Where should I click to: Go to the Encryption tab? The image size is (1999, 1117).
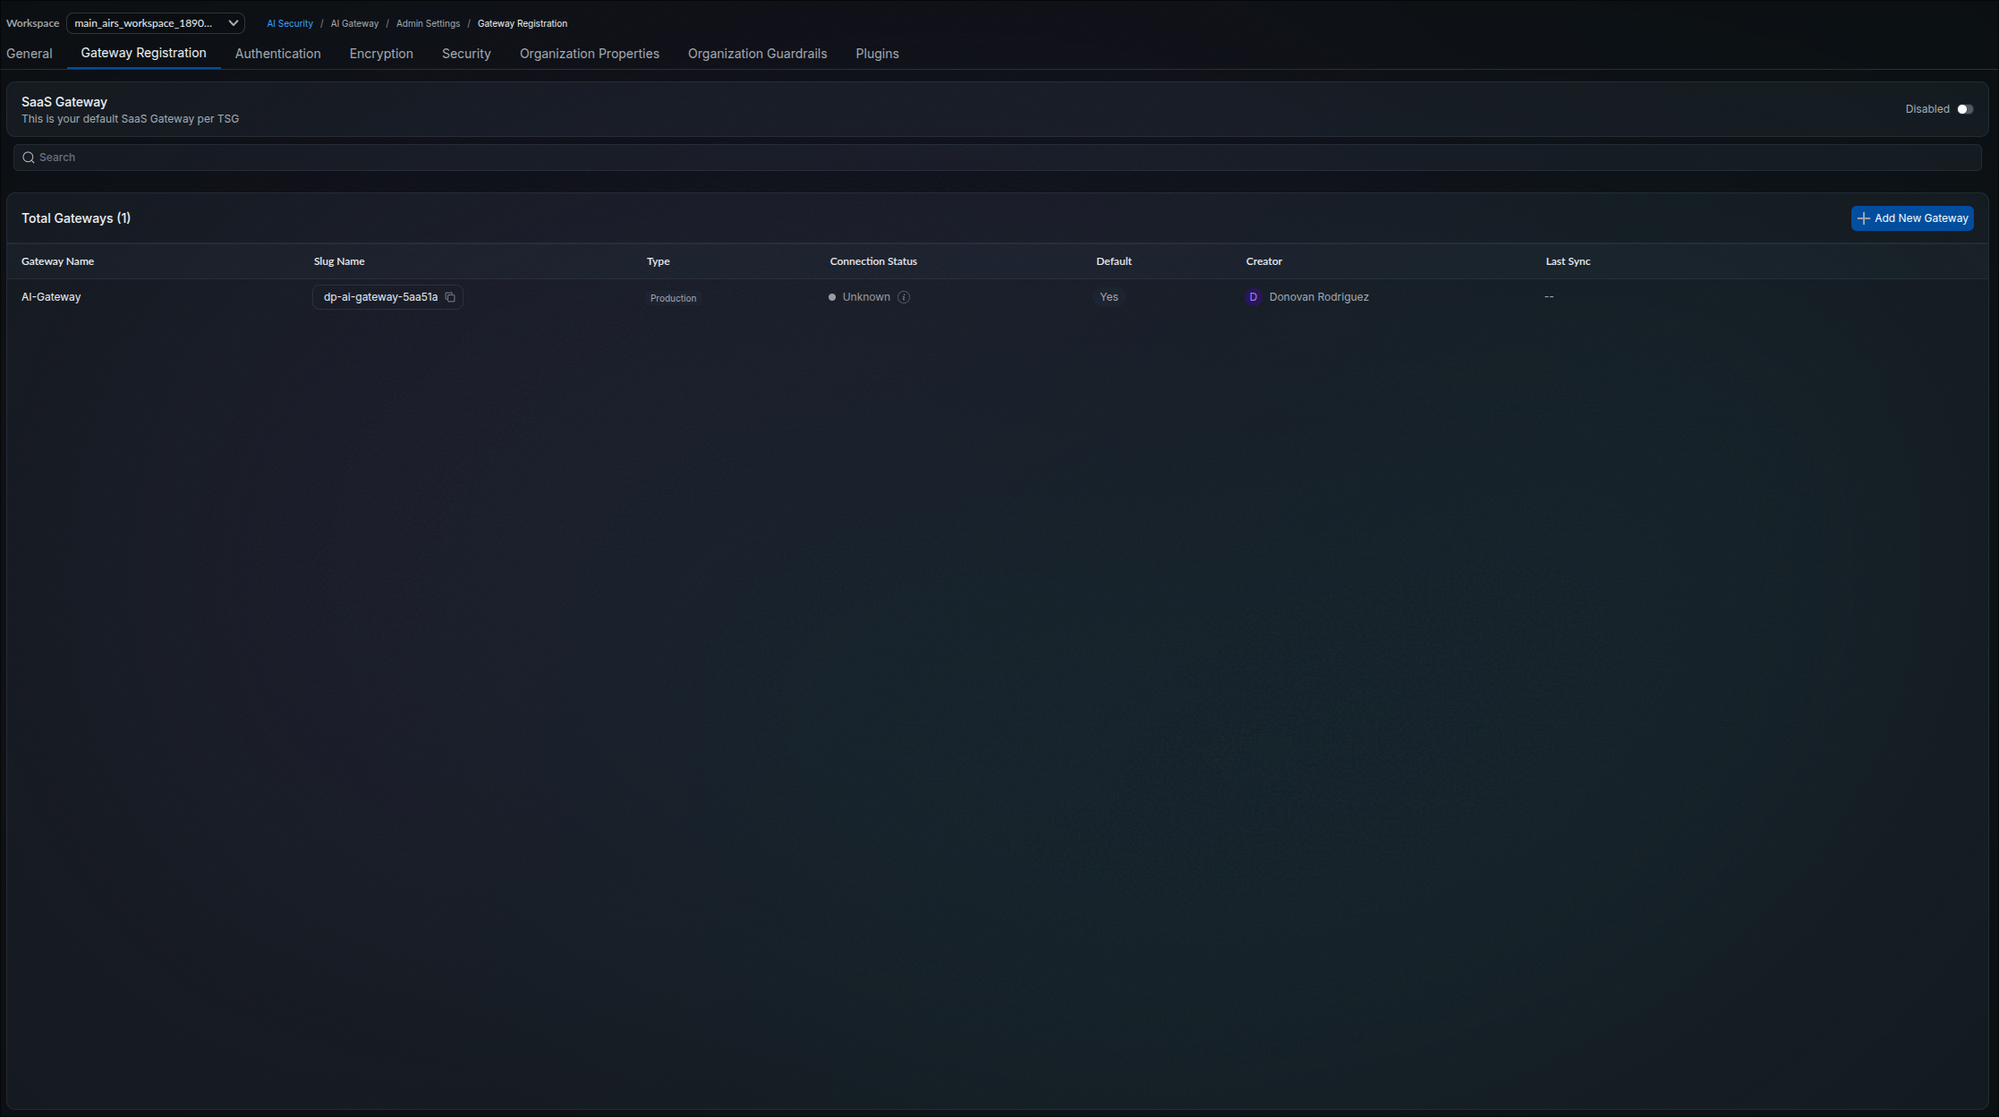[381, 54]
